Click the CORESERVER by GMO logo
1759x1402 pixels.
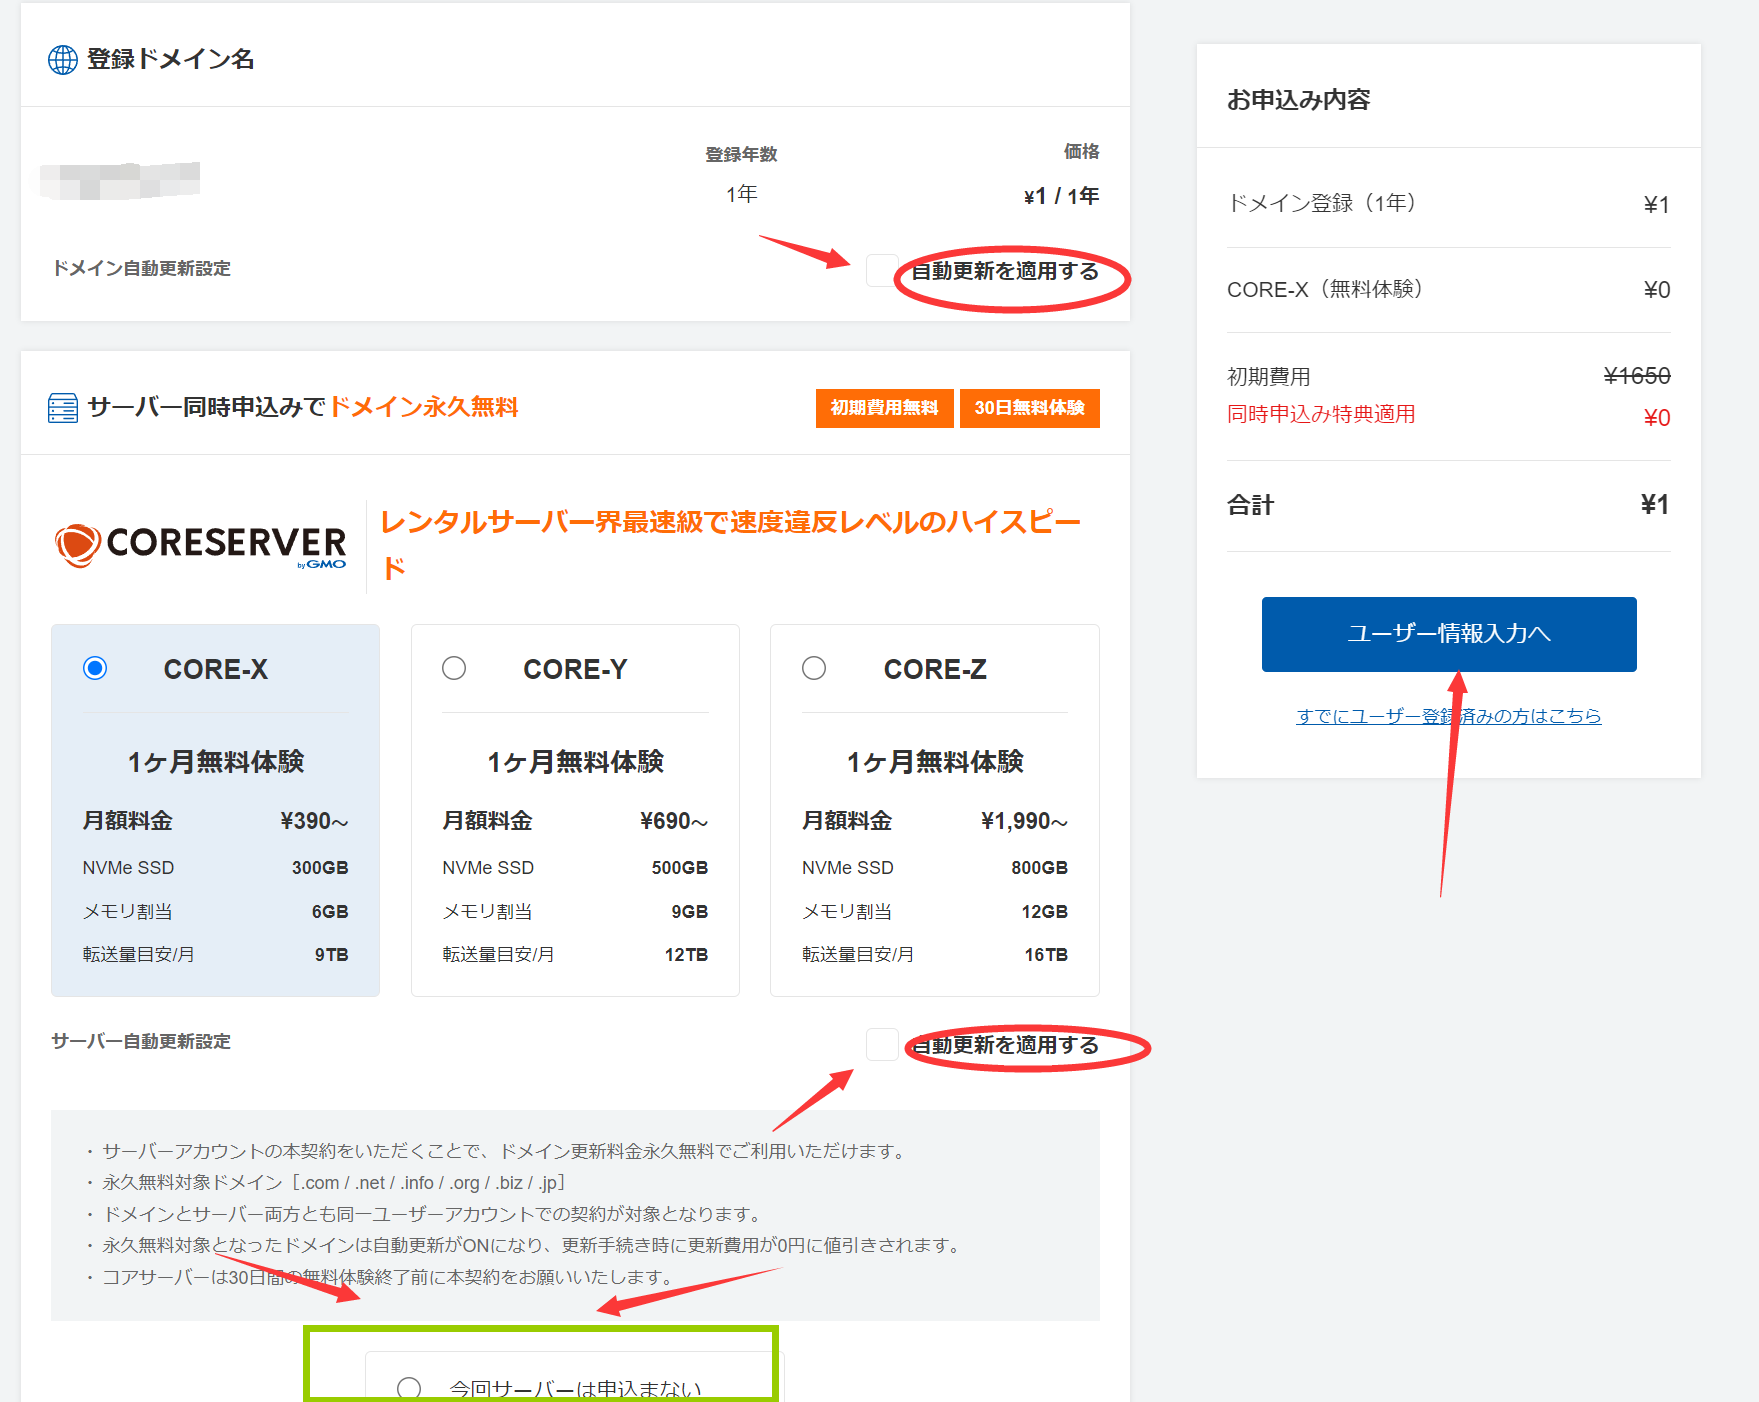tap(200, 544)
